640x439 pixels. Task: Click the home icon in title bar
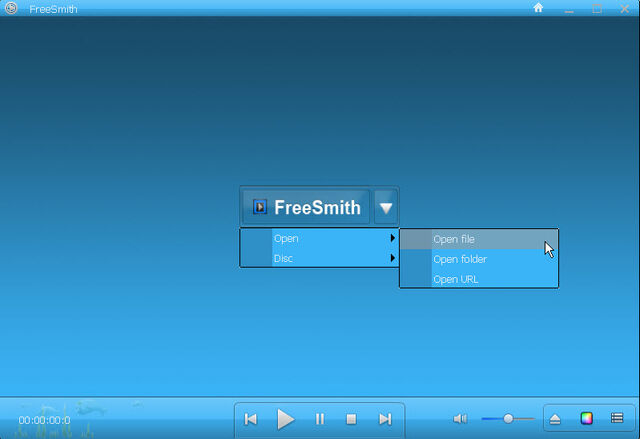click(538, 8)
